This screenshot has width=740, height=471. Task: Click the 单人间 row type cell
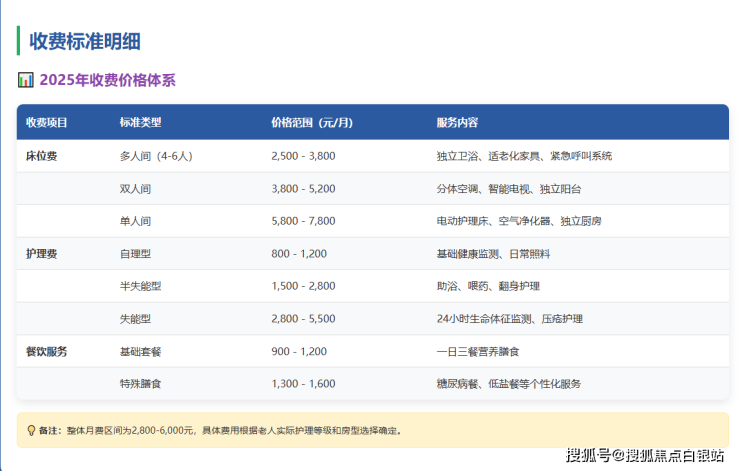pyautogui.click(x=135, y=221)
